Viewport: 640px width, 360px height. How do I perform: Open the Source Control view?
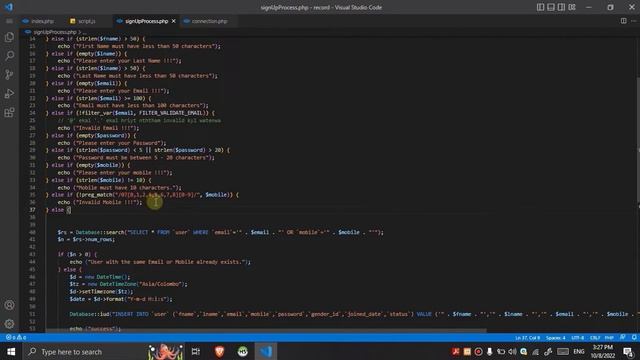pos(9,74)
